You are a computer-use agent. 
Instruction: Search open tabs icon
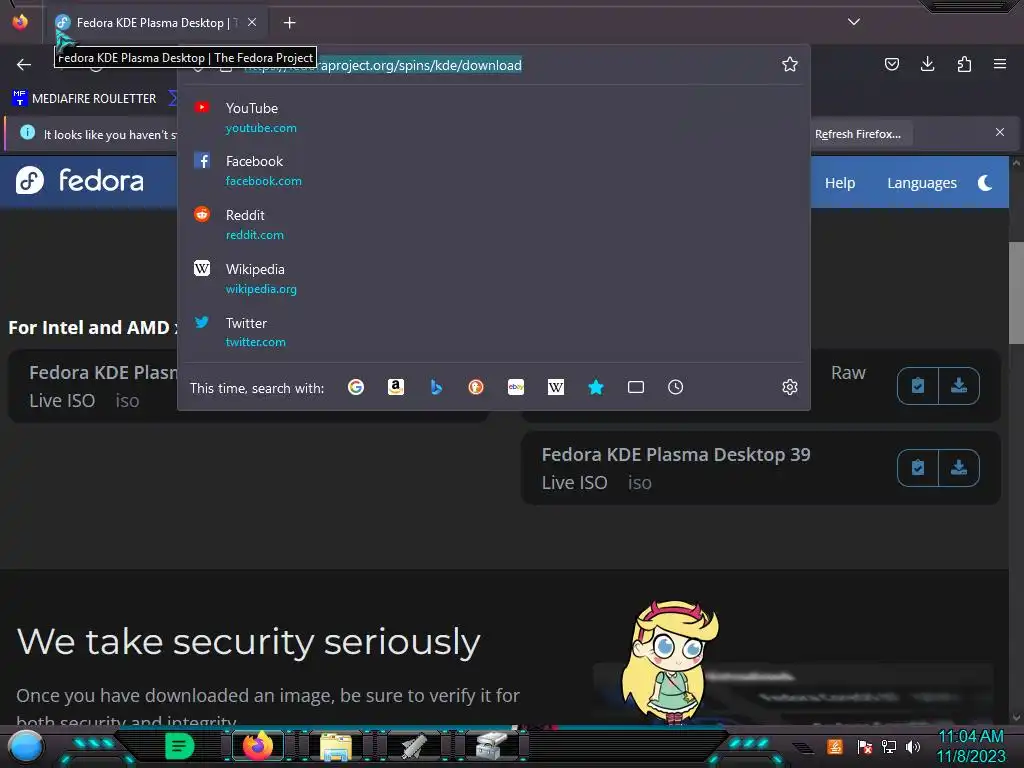tap(636, 387)
